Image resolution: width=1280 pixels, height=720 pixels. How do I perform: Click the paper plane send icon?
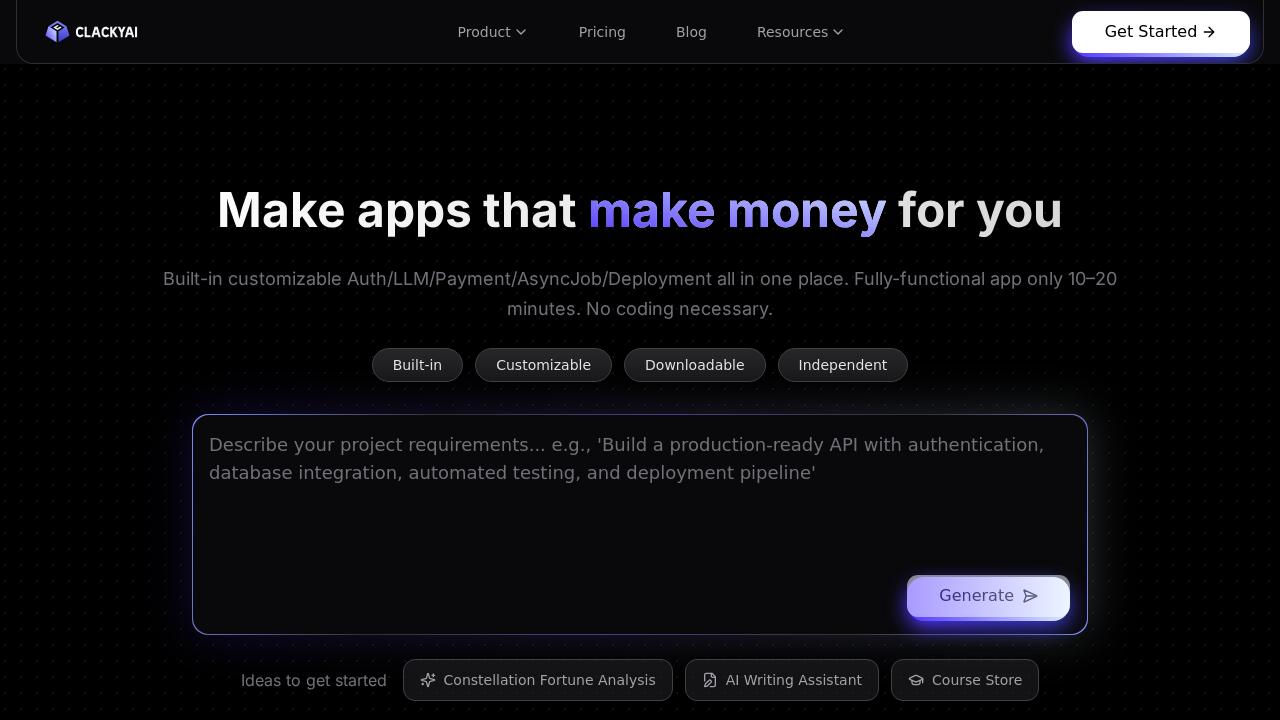click(1030, 596)
